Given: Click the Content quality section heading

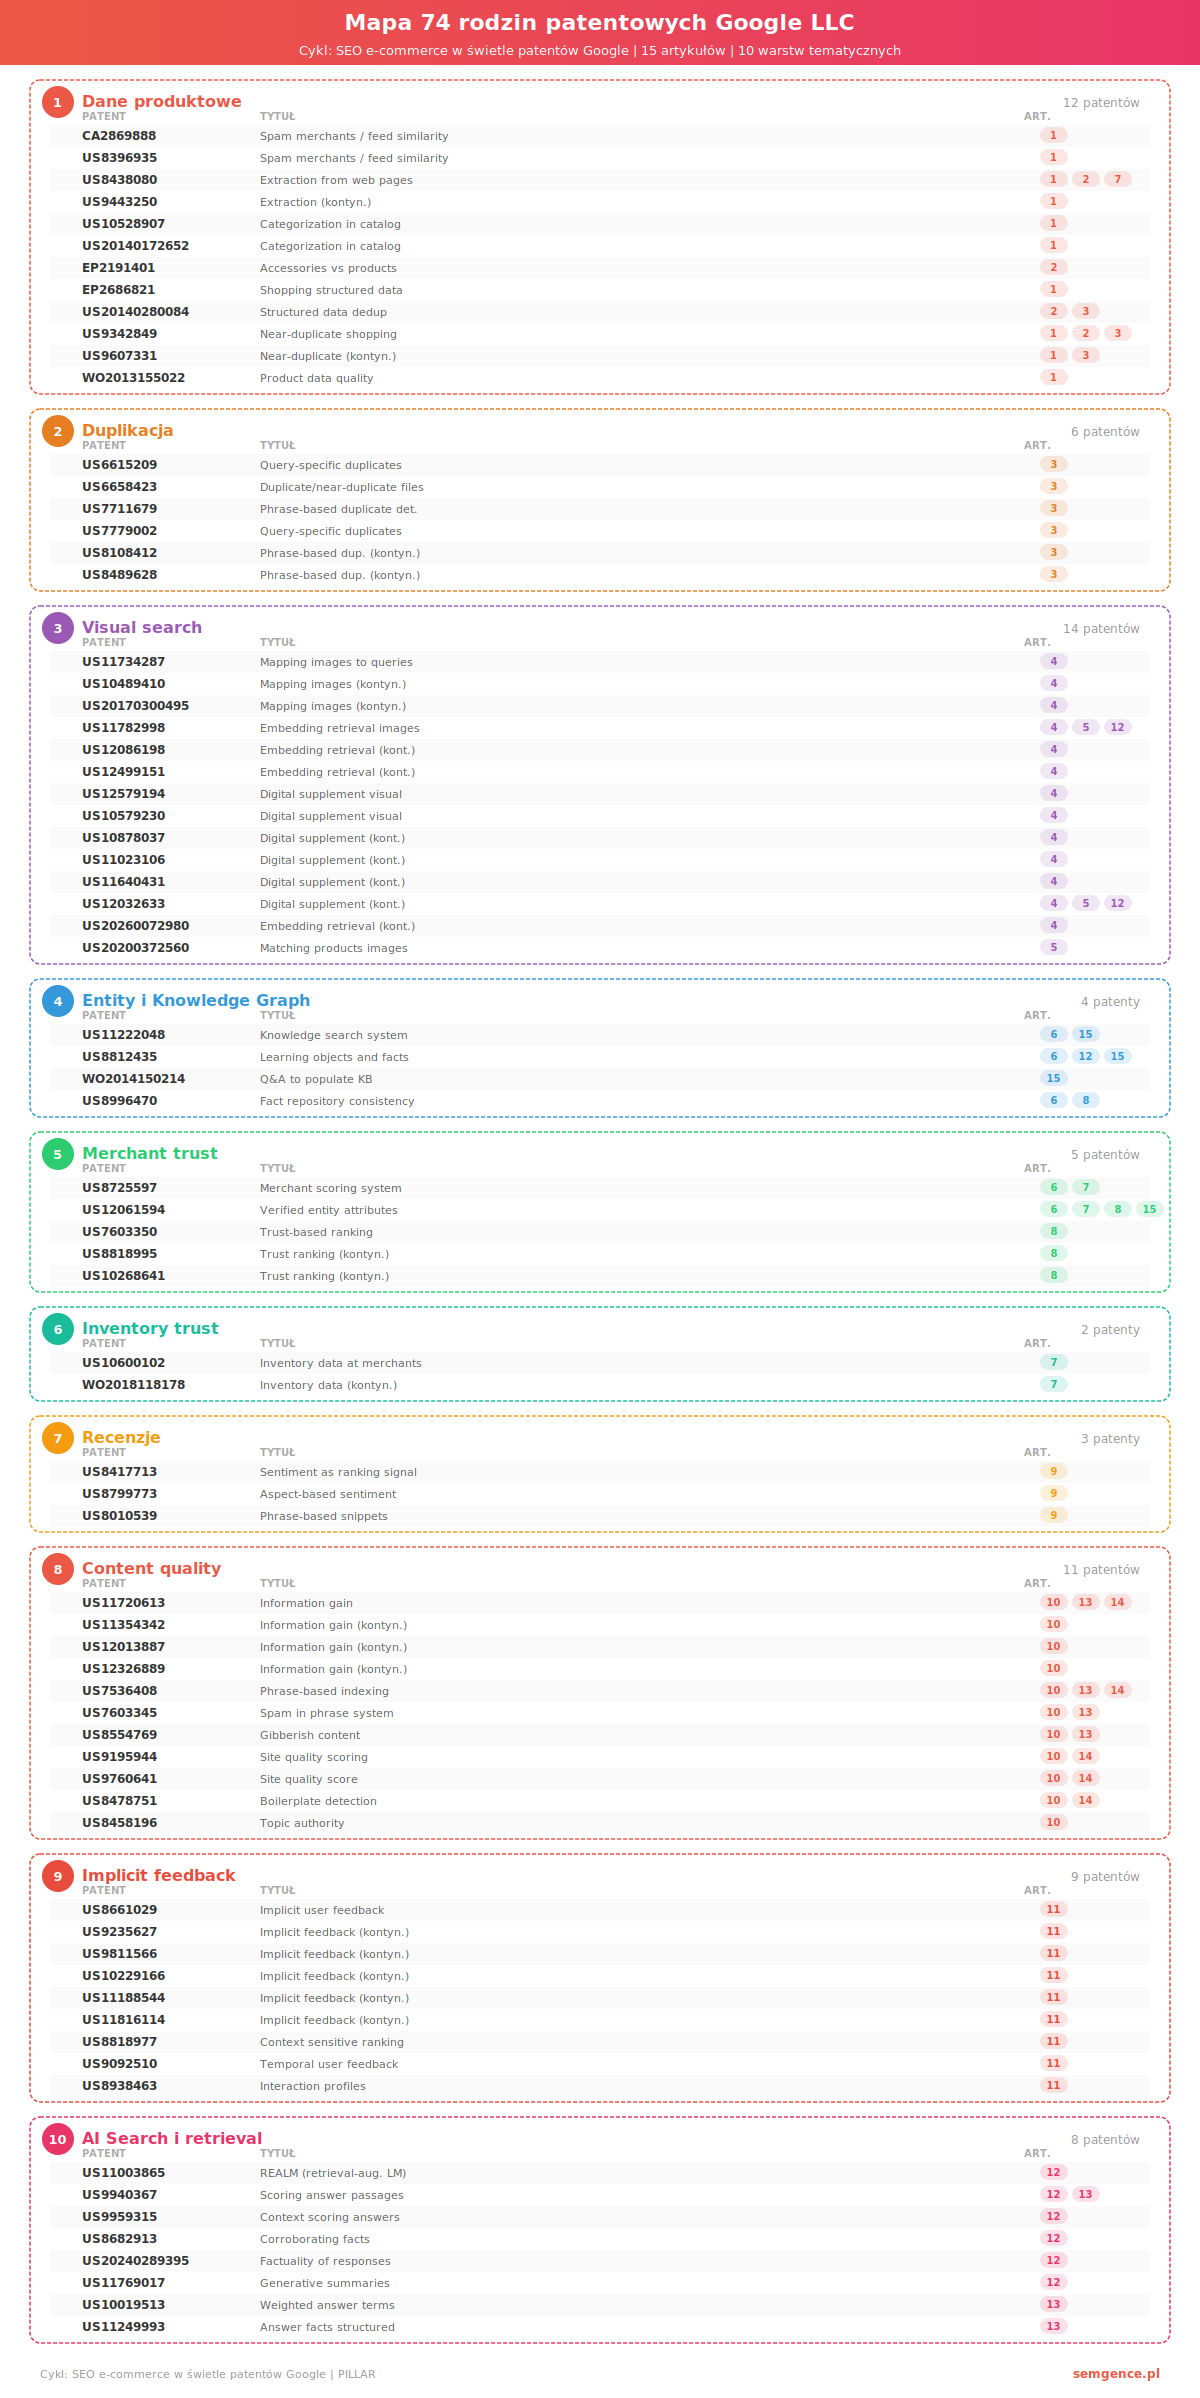Looking at the screenshot, I should (x=152, y=1568).
